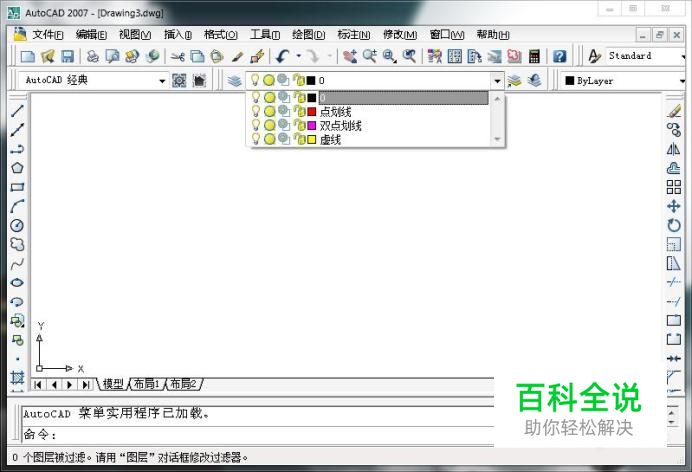Open the 编辑(E) menu

(x=91, y=34)
